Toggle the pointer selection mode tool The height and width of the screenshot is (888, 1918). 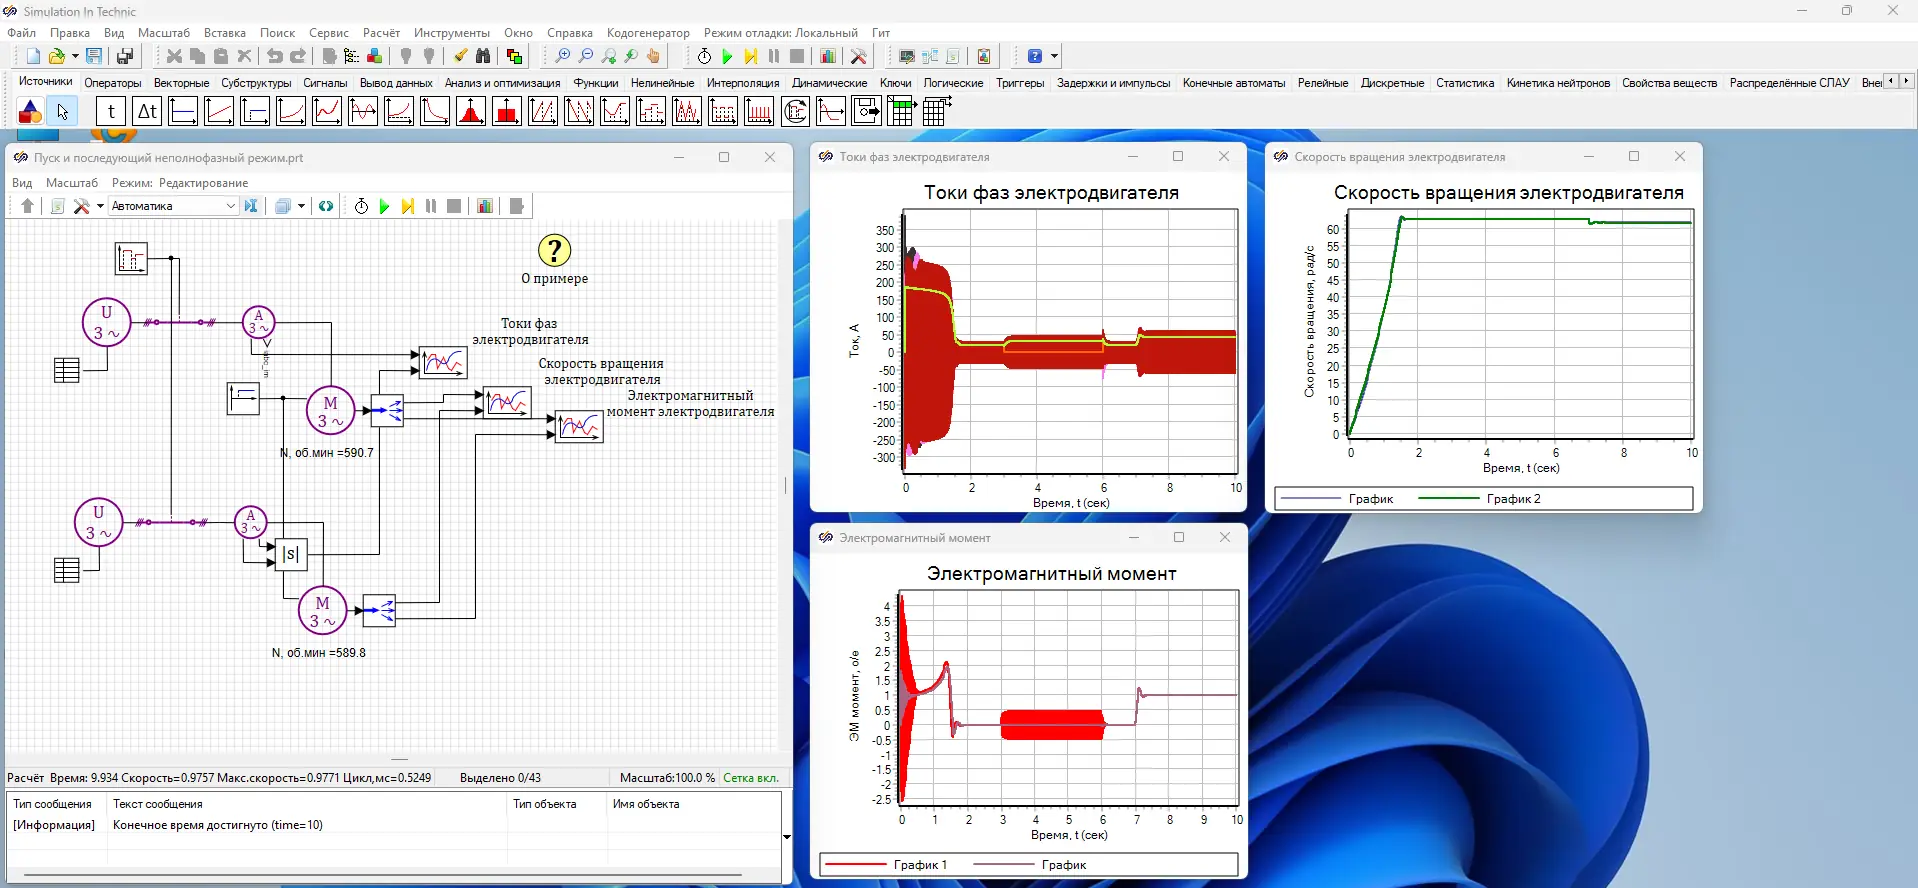[62, 111]
